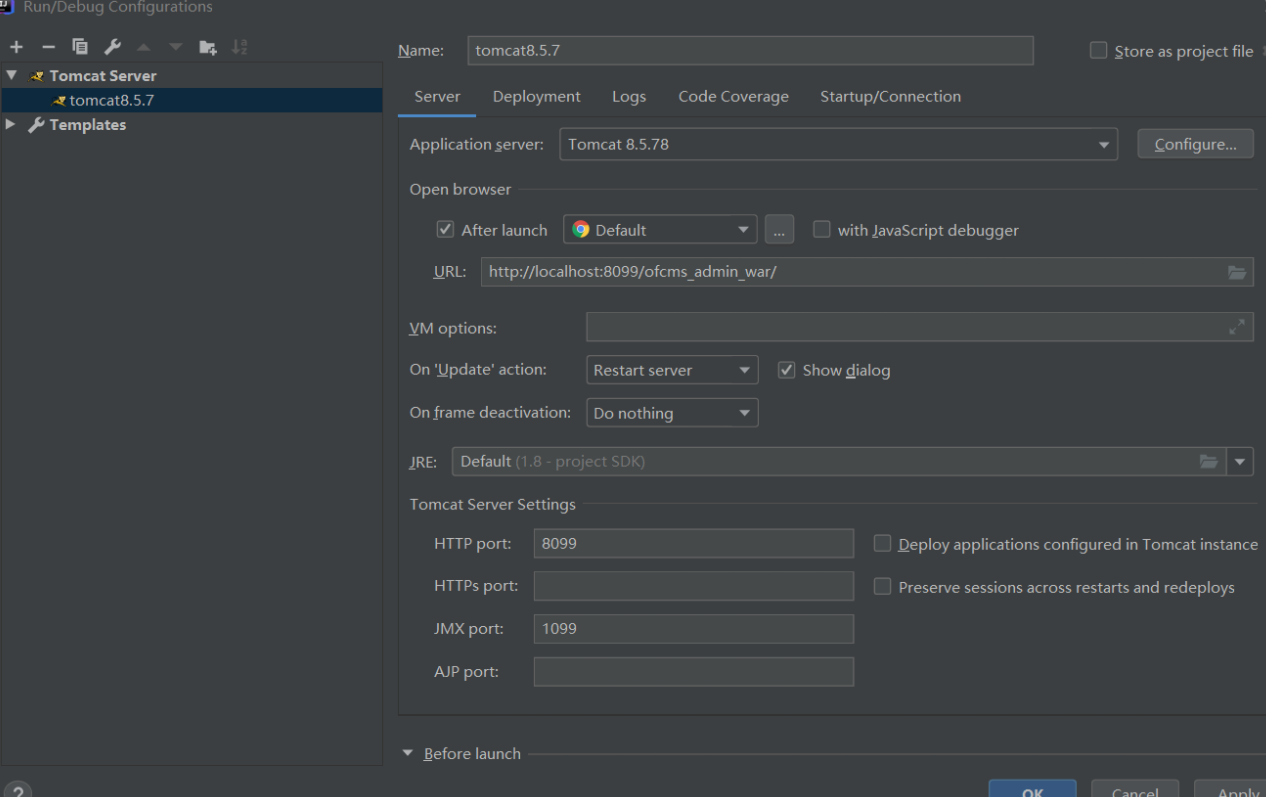Viewport: 1266px width, 797px height.
Task: Click OK button
Action: coord(1033,789)
